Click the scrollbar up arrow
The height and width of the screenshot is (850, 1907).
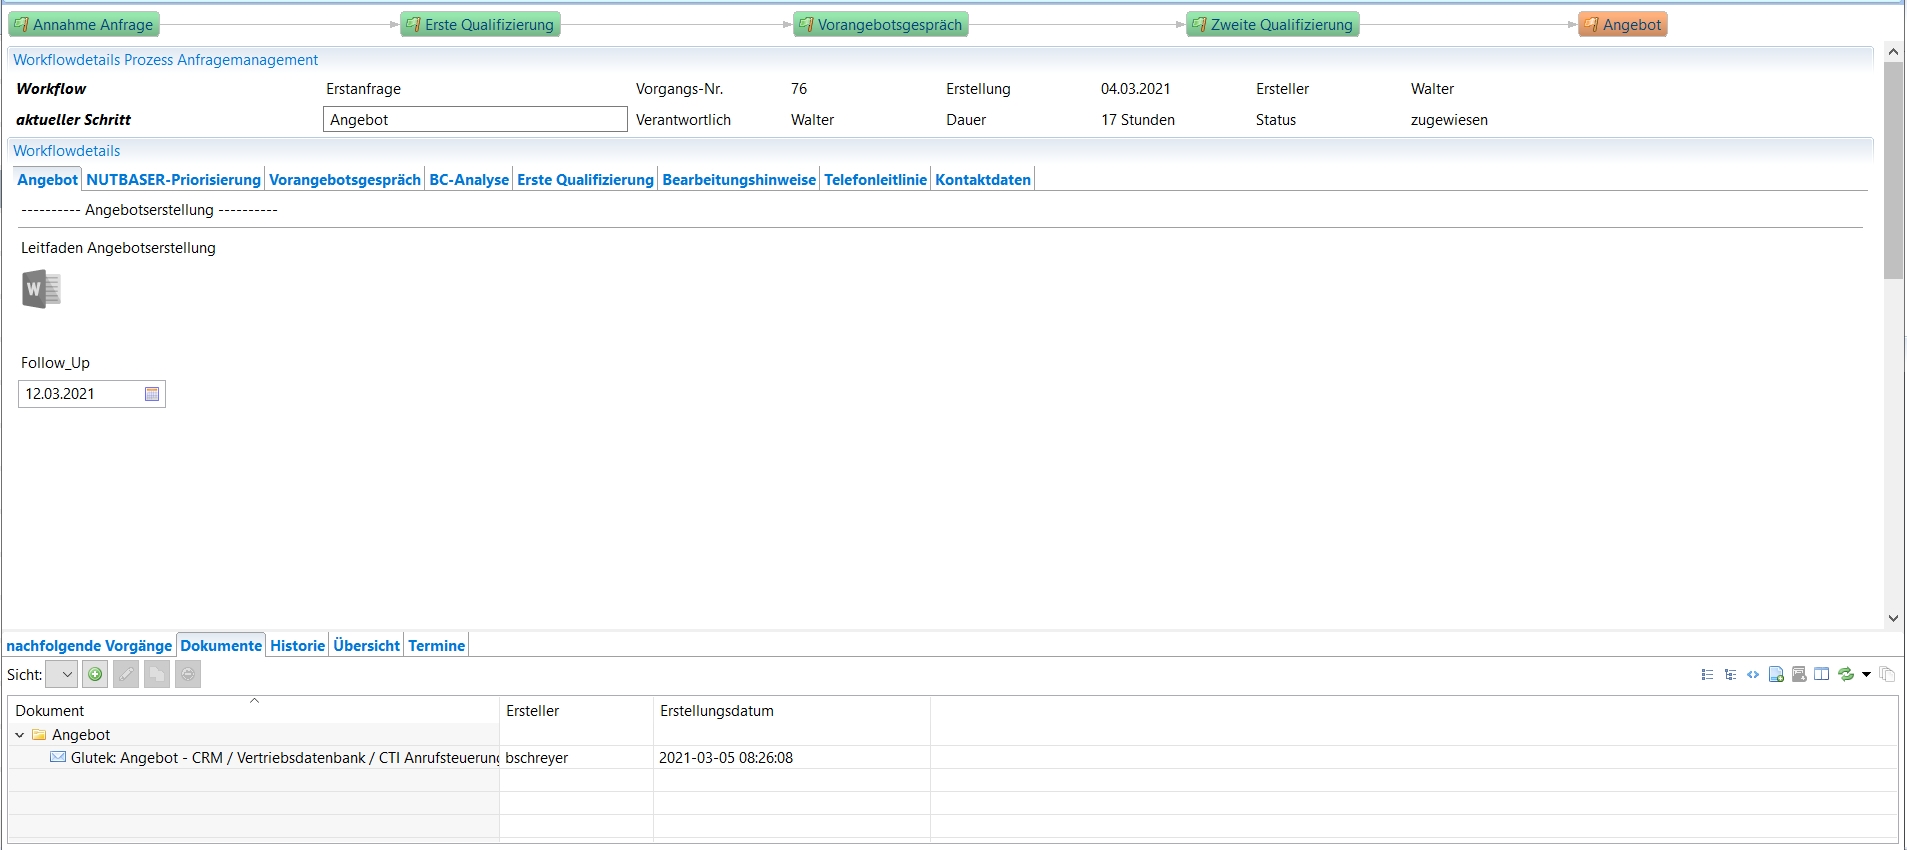pyautogui.click(x=1893, y=51)
